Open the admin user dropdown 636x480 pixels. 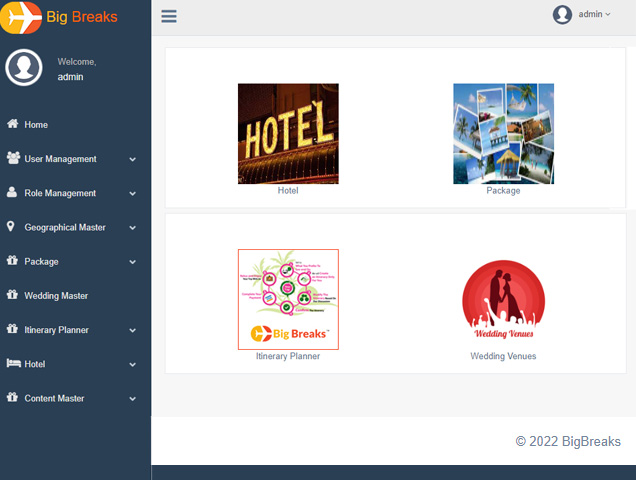(594, 14)
